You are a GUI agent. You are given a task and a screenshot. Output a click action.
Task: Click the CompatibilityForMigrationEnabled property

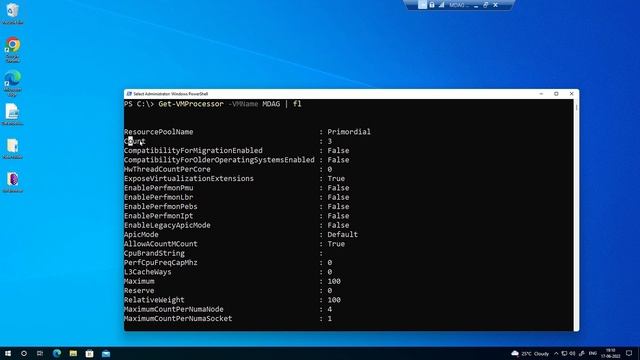(x=193, y=151)
